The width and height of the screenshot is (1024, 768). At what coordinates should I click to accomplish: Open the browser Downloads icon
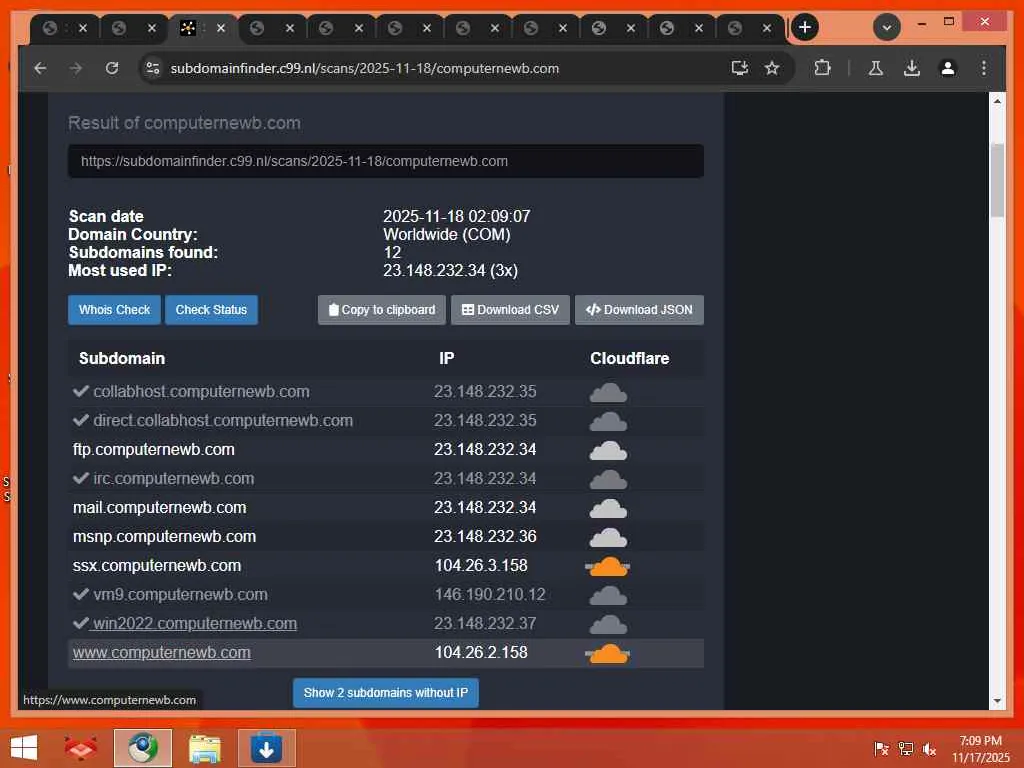[x=912, y=68]
